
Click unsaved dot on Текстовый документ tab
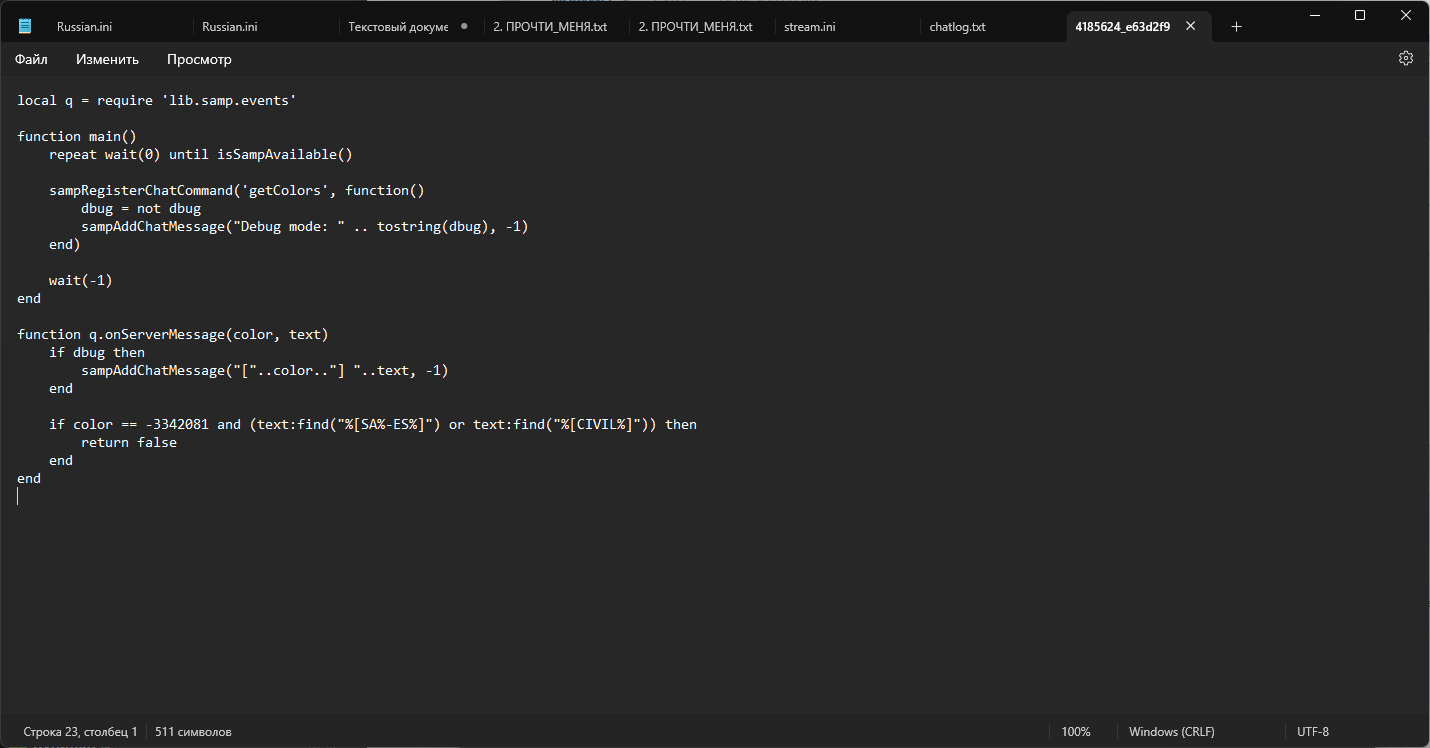[464, 27]
